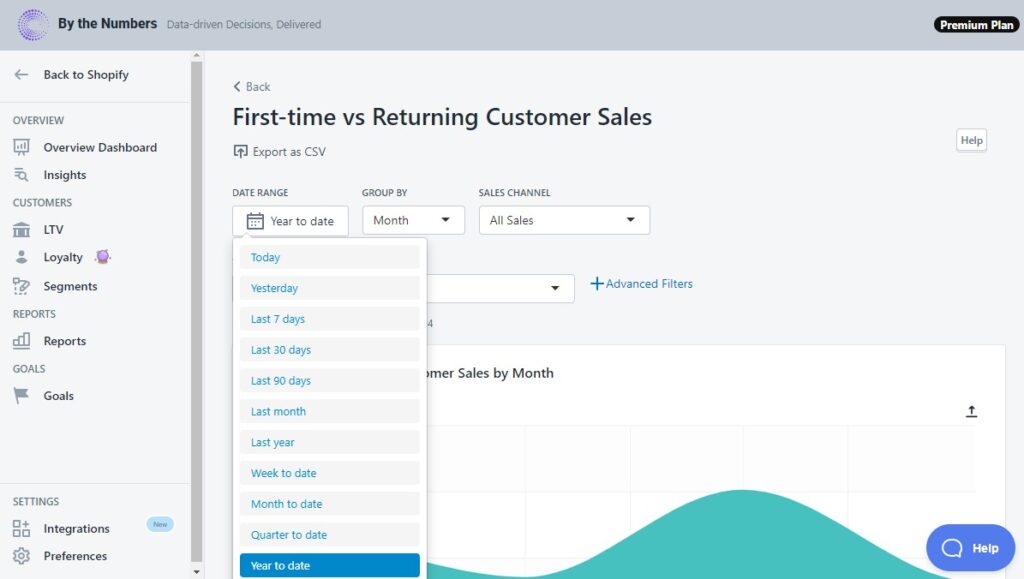Open the Year to date date range picker
Screen dimensions: 1024x579
tap(290, 221)
